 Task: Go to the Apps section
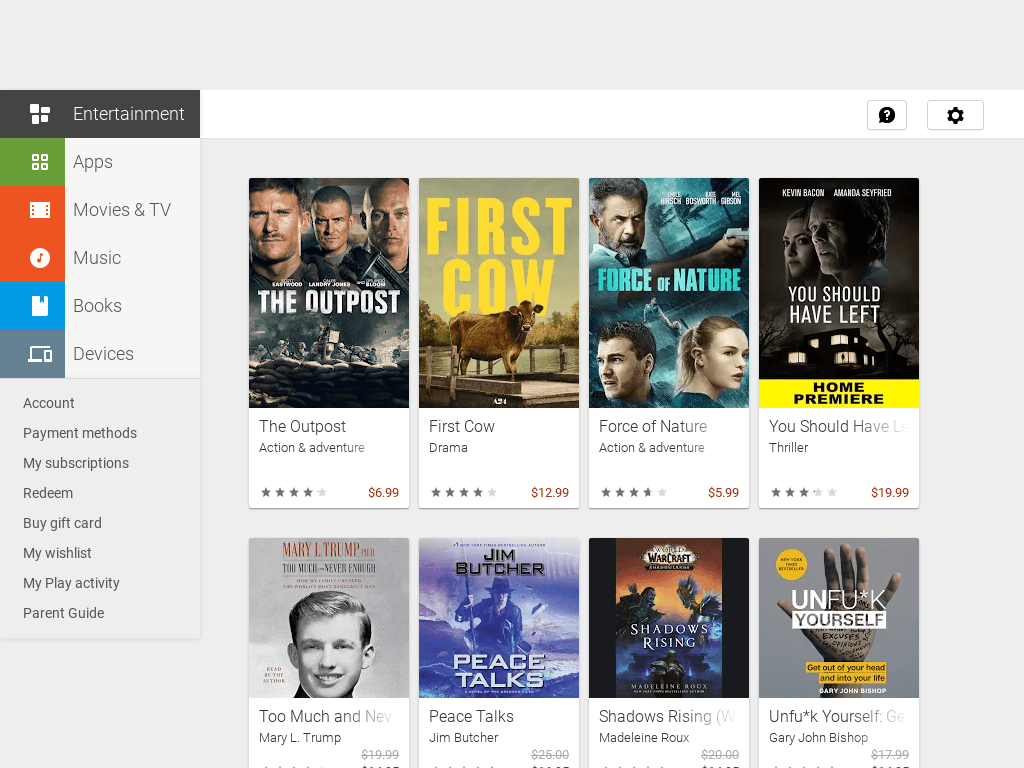[93, 162]
